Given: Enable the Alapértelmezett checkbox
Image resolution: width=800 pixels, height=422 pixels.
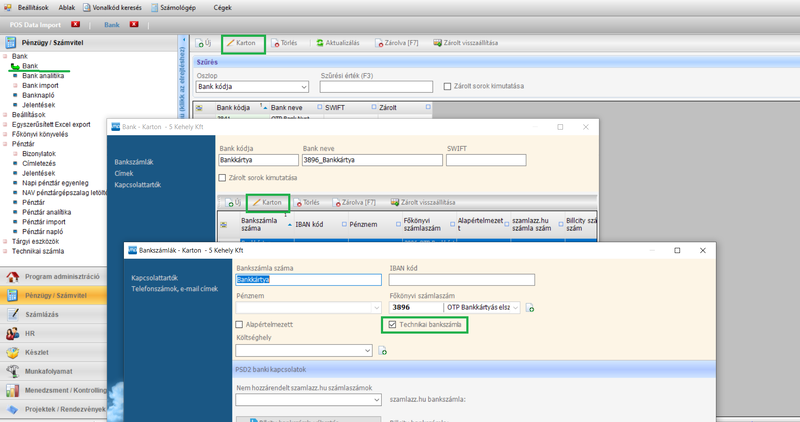Looking at the screenshot, I should [240, 325].
